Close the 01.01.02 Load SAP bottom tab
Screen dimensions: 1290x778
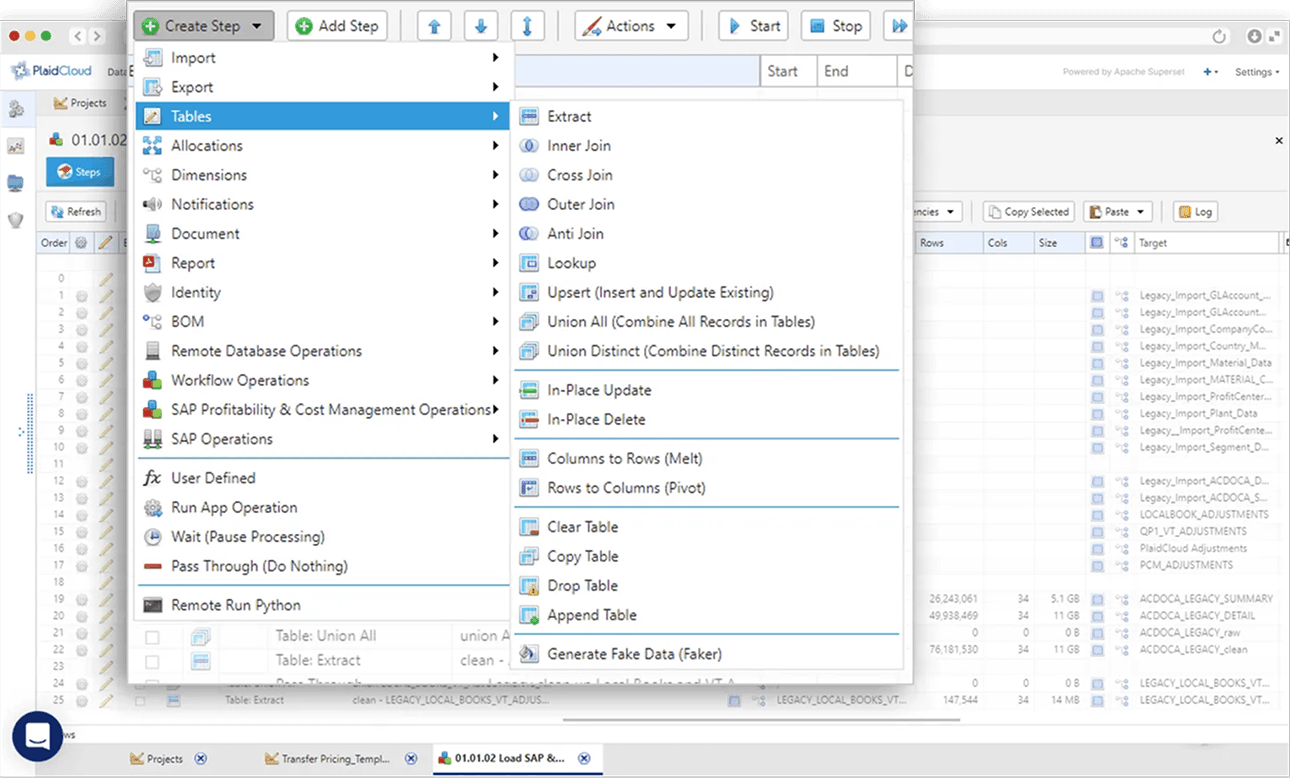[x=584, y=759]
